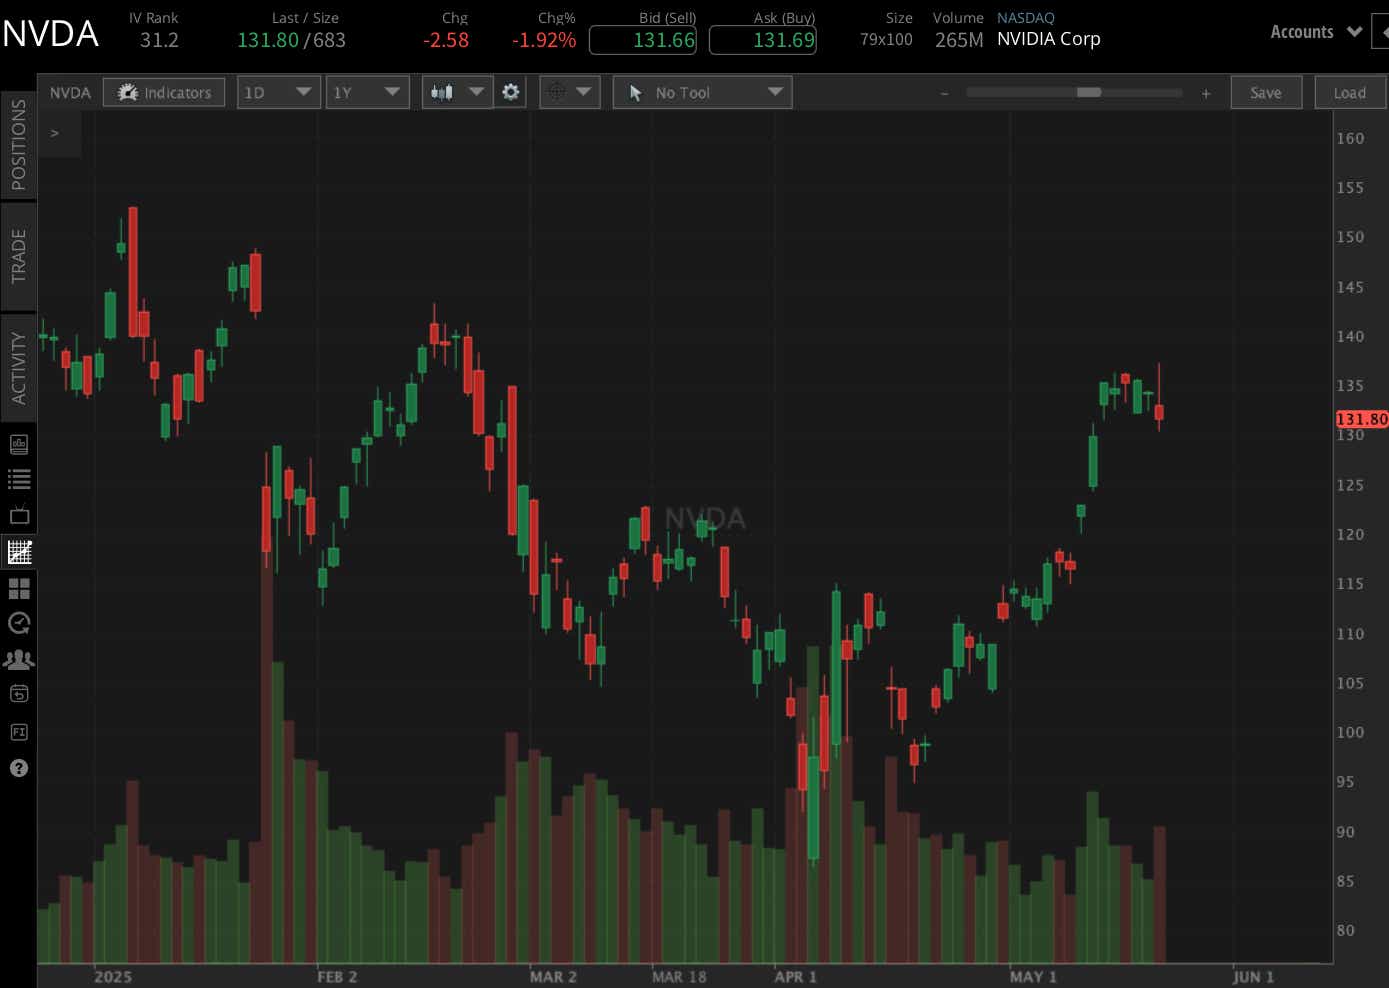Screen dimensions: 1389x988
Task: Select the active chart icon in the sidebar
Action: [x=19, y=552]
